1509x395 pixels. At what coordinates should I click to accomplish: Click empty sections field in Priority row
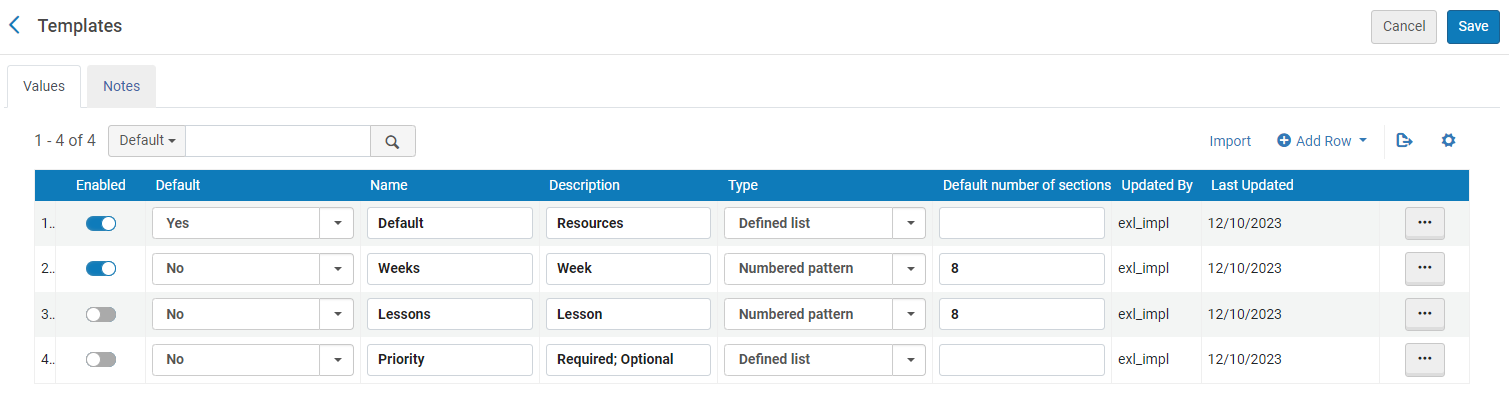[x=1022, y=359]
